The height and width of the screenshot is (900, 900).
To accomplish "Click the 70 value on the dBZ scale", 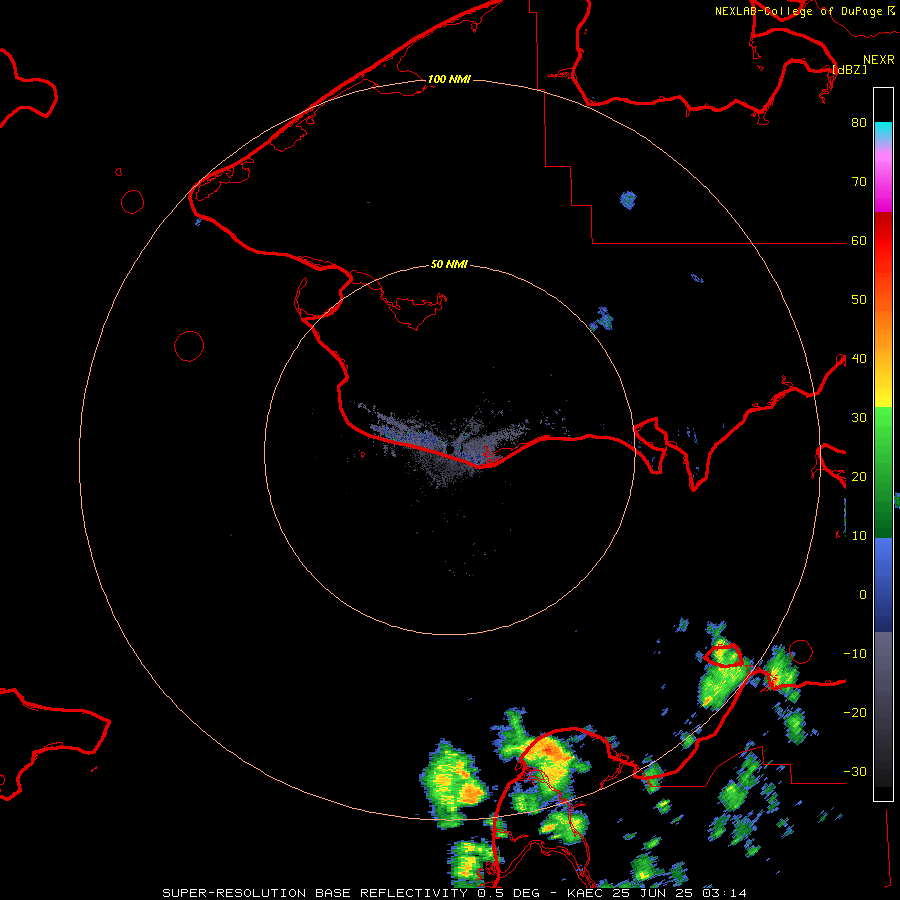I will [859, 181].
